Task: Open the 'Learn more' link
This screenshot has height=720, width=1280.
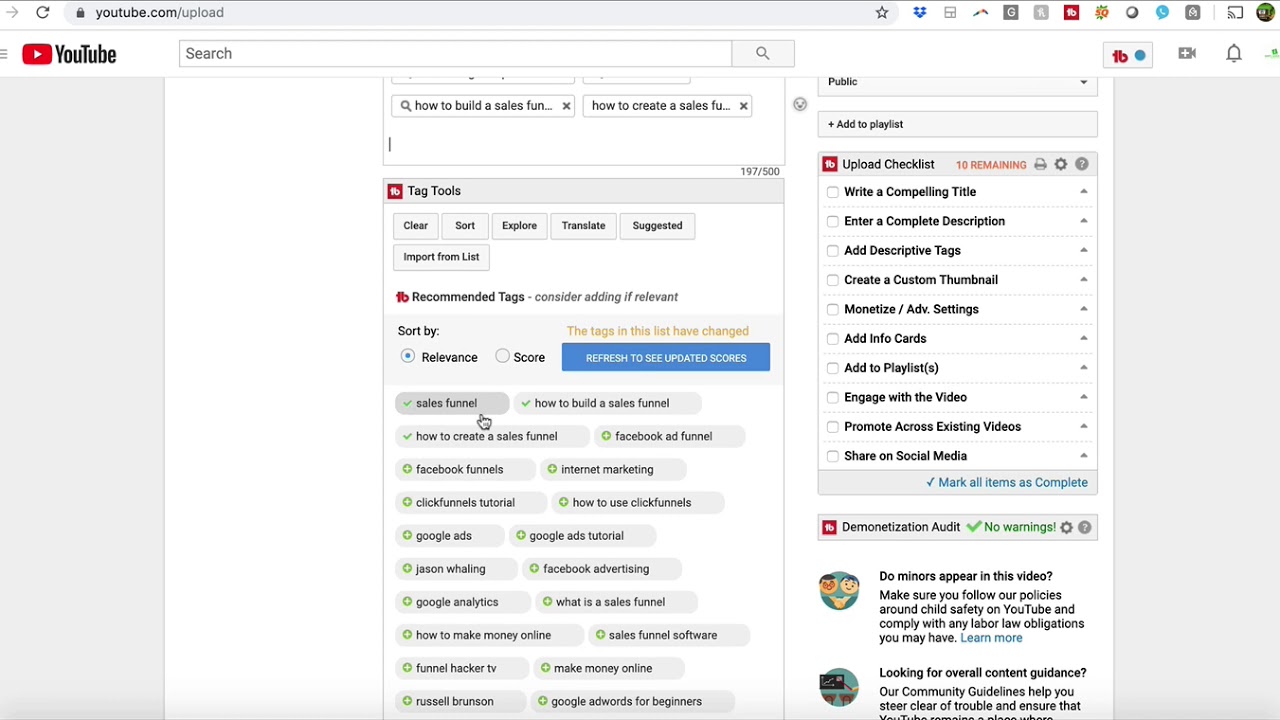Action: click(991, 638)
